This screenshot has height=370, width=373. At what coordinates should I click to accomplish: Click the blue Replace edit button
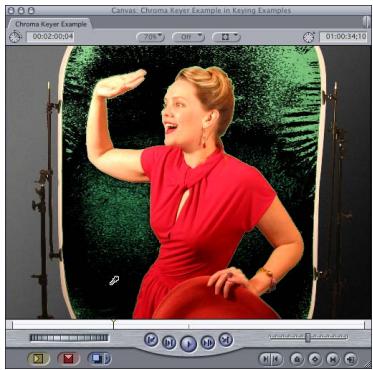point(97,359)
